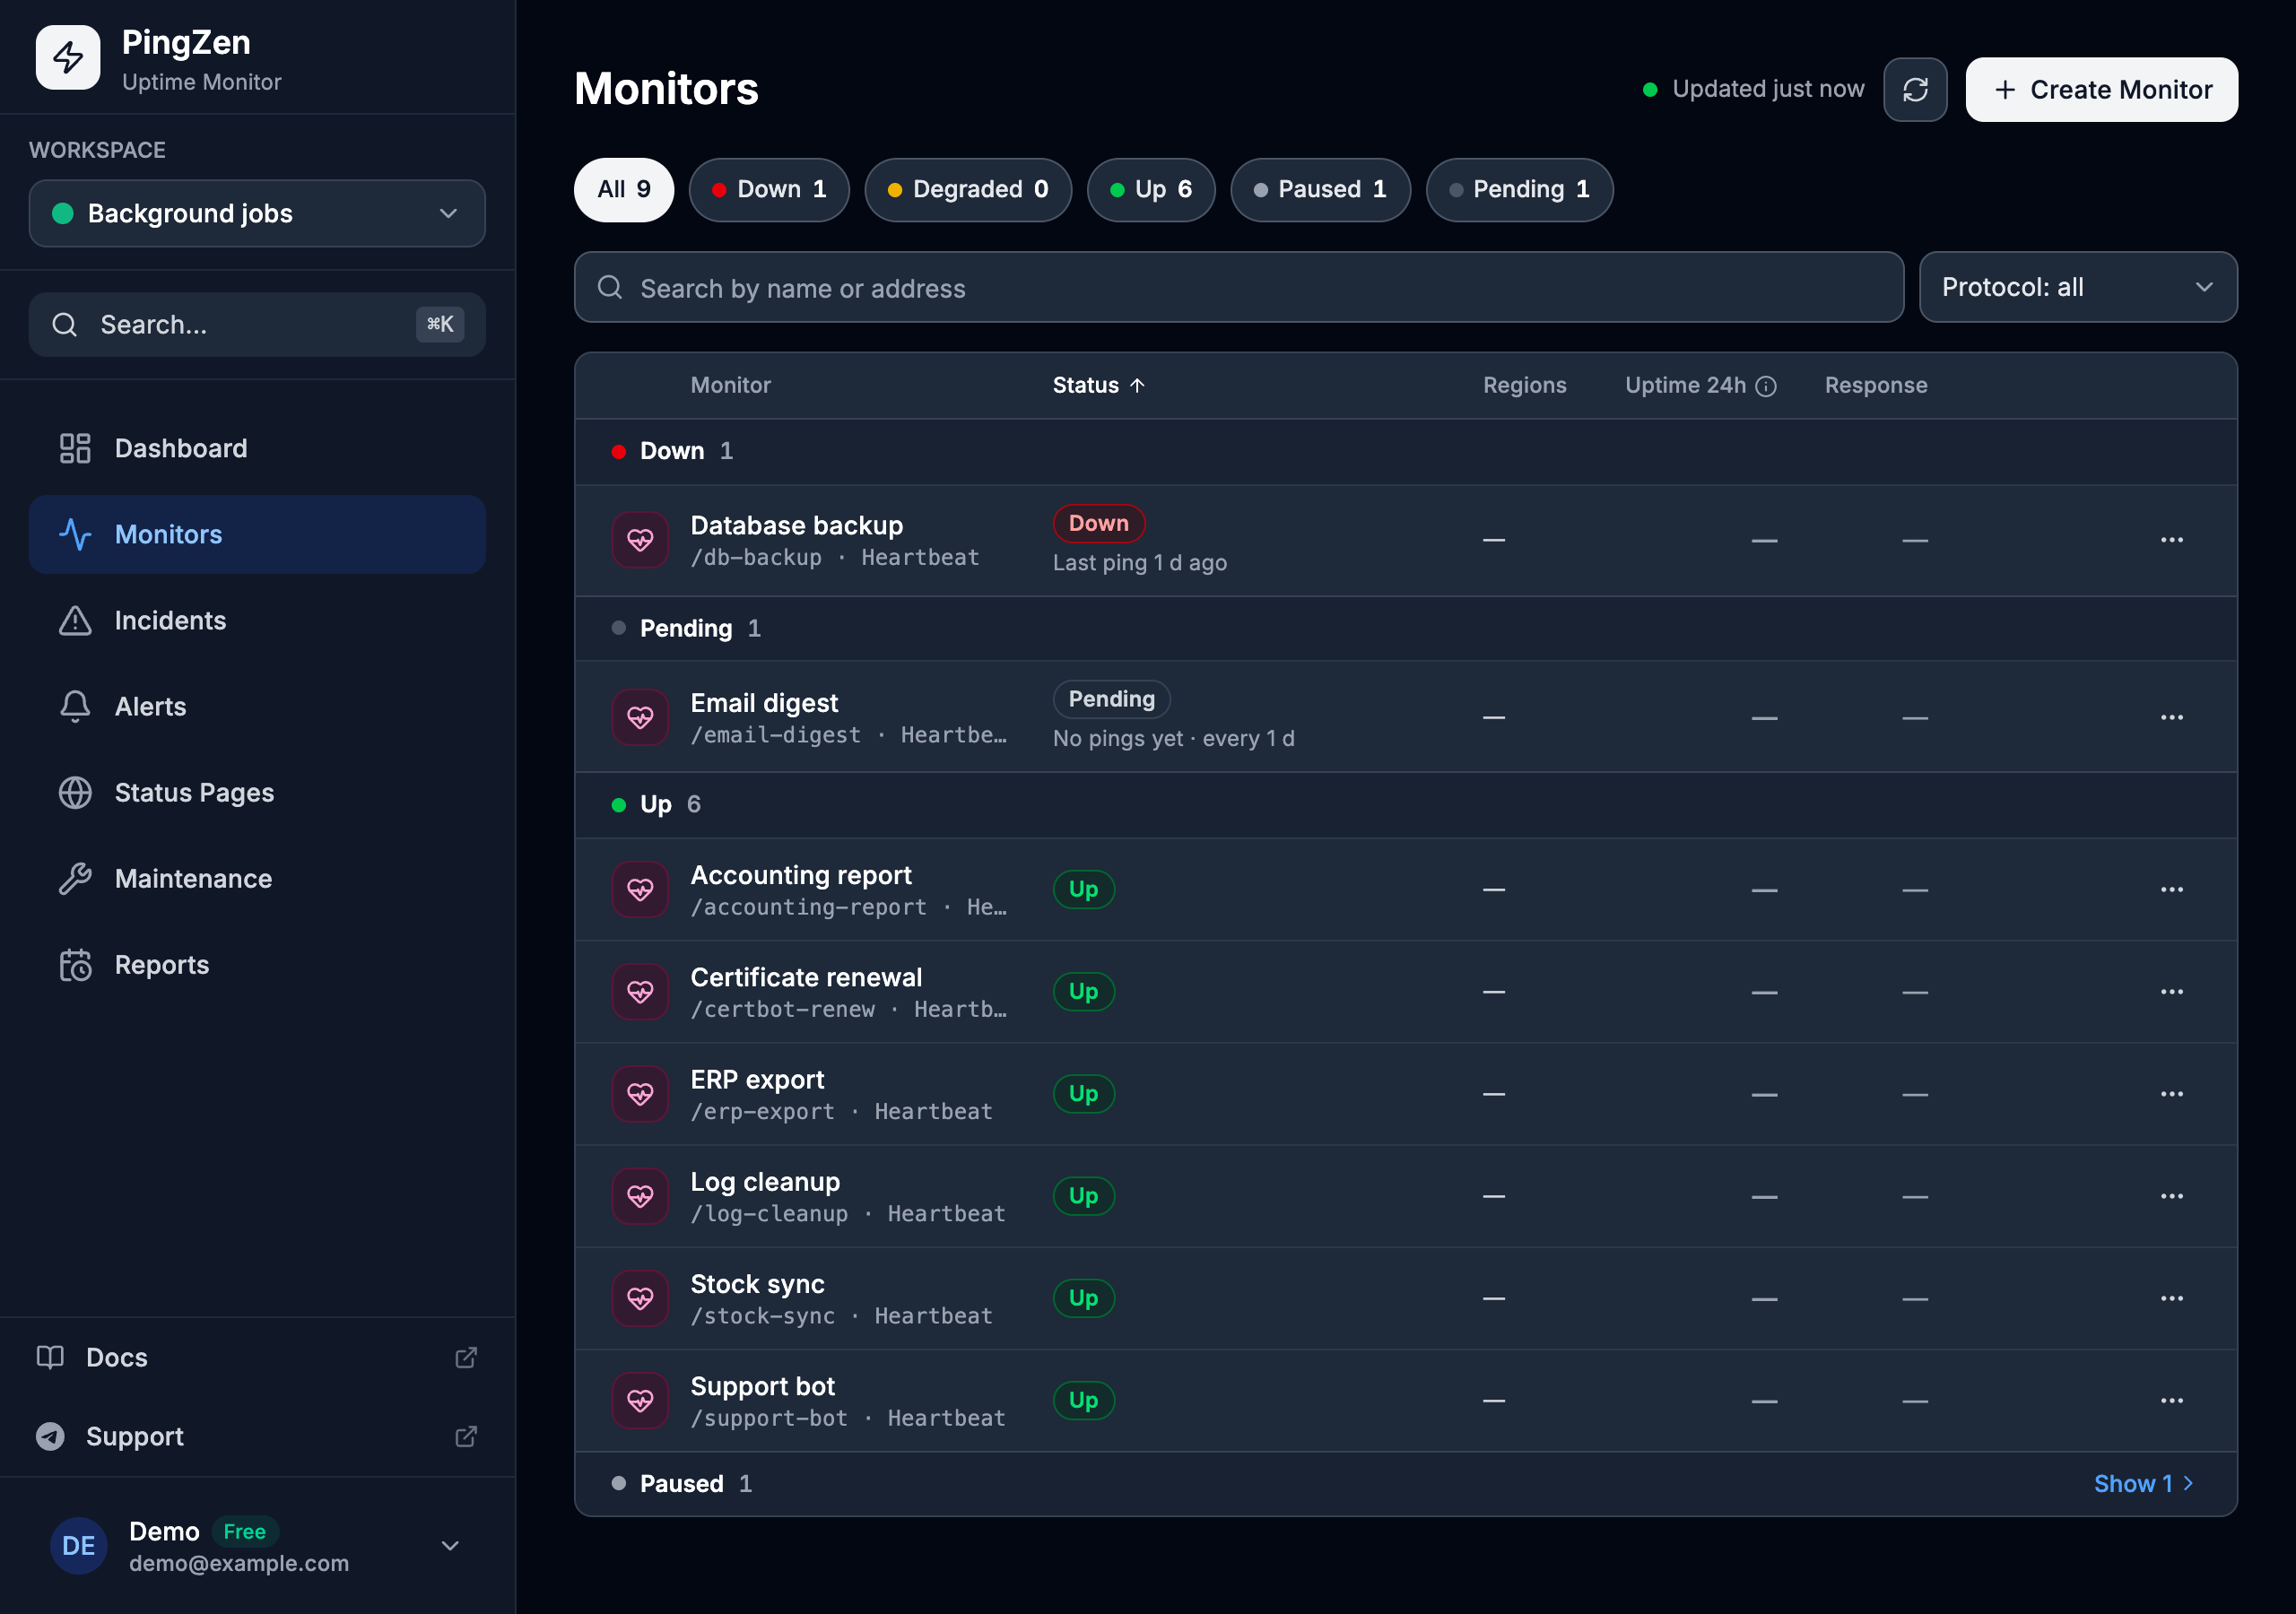Image resolution: width=2296 pixels, height=1614 pixels.
Task: Expand the Demo account menu chevron
Action: click(x=450, y=1546)
